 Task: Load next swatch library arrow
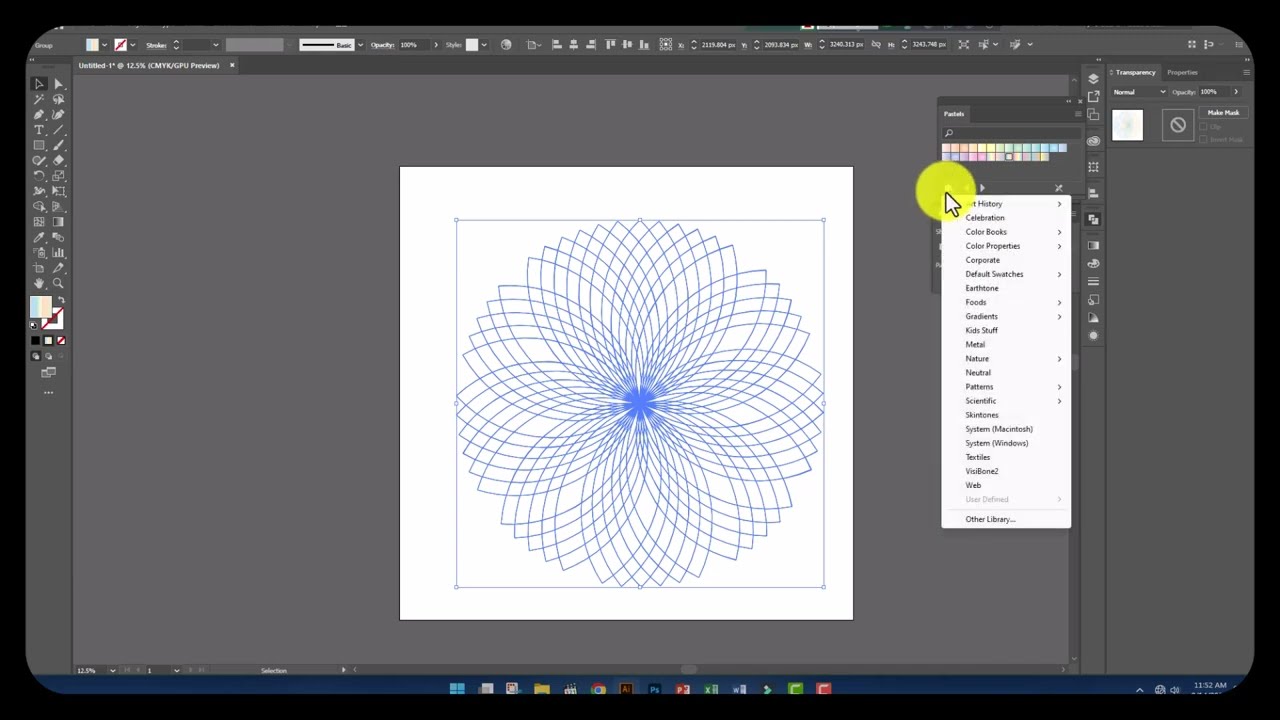pos(982,188)
